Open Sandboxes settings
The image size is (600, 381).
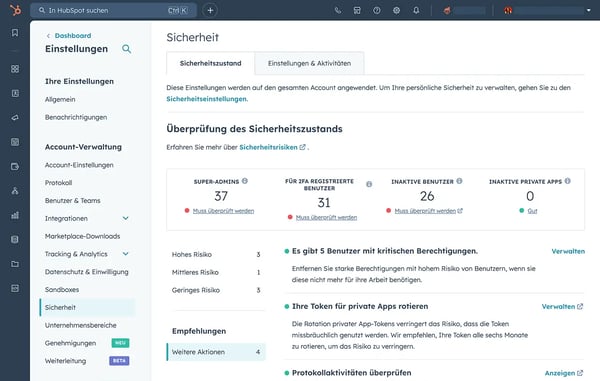(62, 290)
